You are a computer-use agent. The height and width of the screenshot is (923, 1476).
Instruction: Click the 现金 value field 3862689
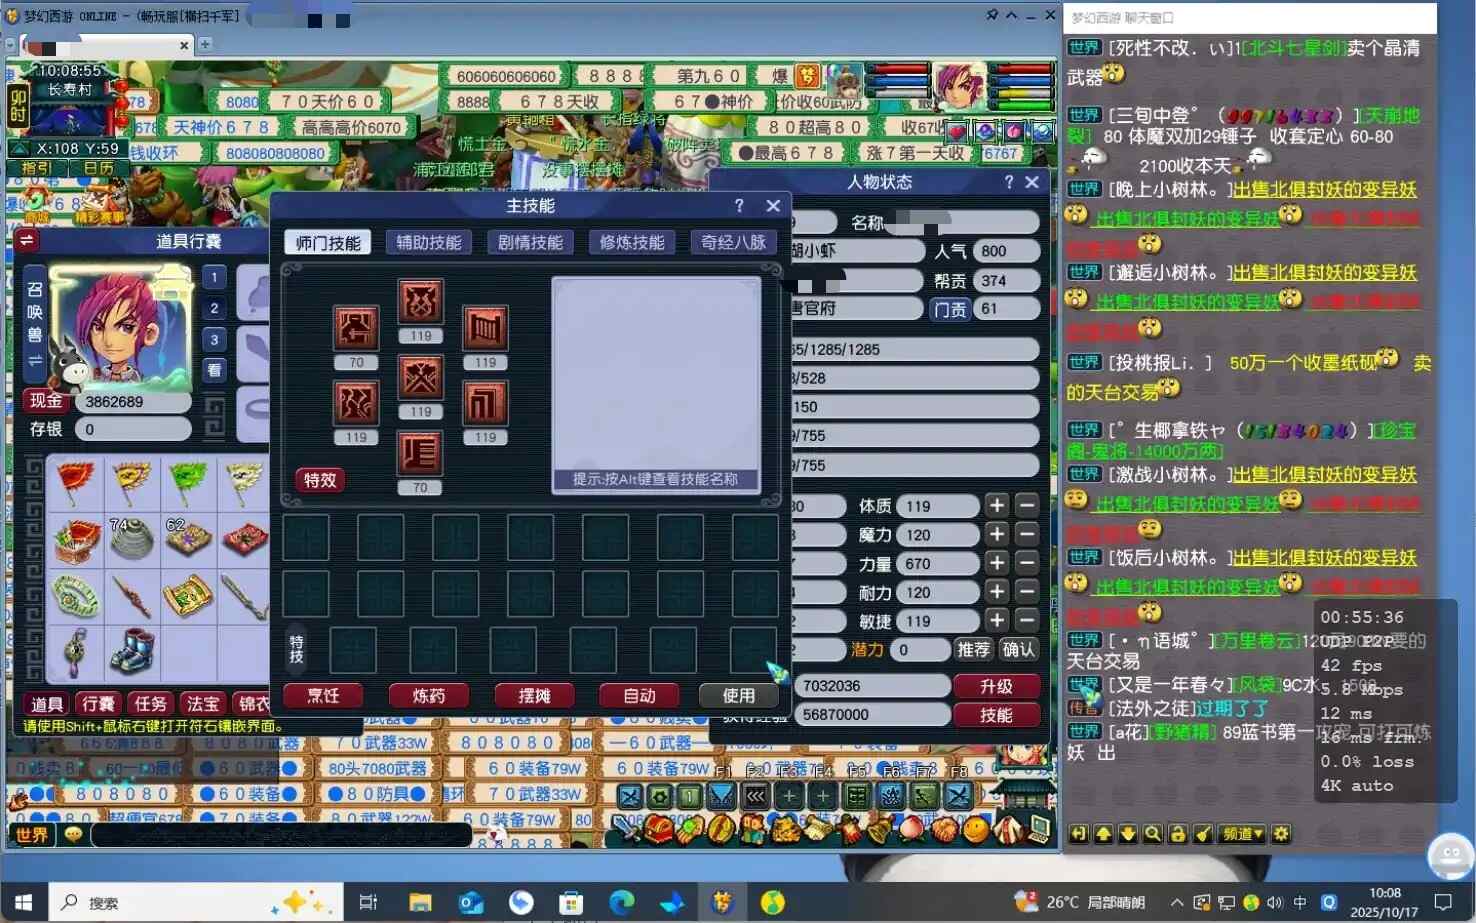135,402
